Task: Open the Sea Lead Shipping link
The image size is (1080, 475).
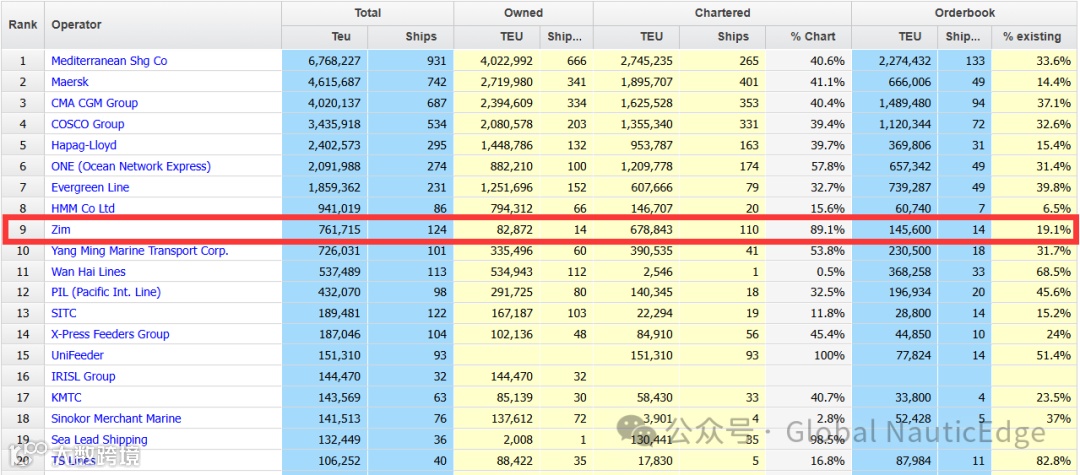Action: pyautogui.click(x=99, y=439)
